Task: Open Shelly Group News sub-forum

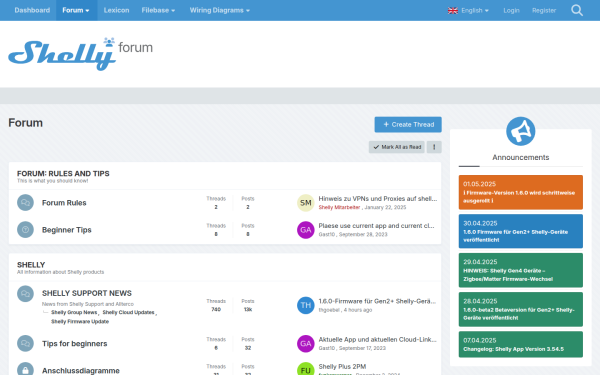Action: [x=74, y=312]
